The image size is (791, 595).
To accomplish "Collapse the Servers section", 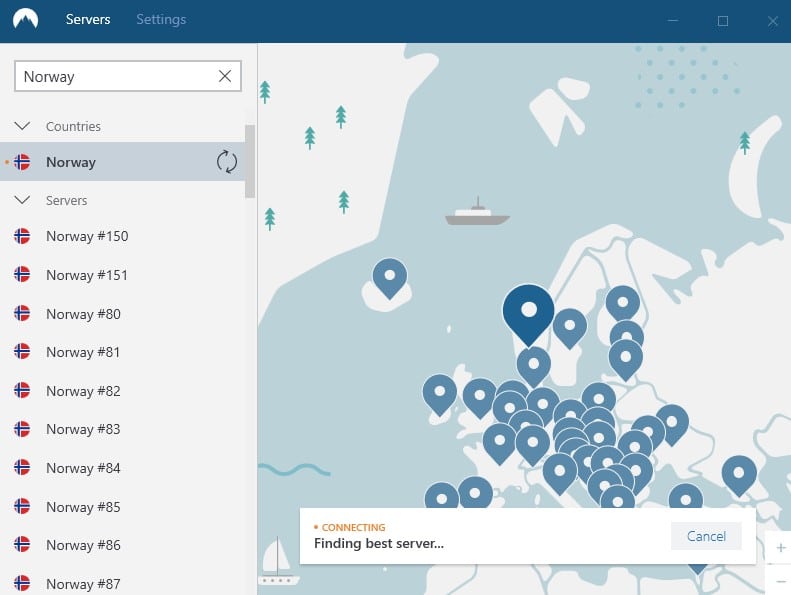I will pyautogui.click(x=22, y=200).
